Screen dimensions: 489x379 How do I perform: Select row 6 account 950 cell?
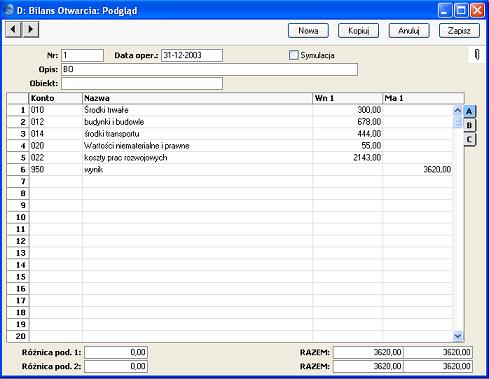(56, 170)
